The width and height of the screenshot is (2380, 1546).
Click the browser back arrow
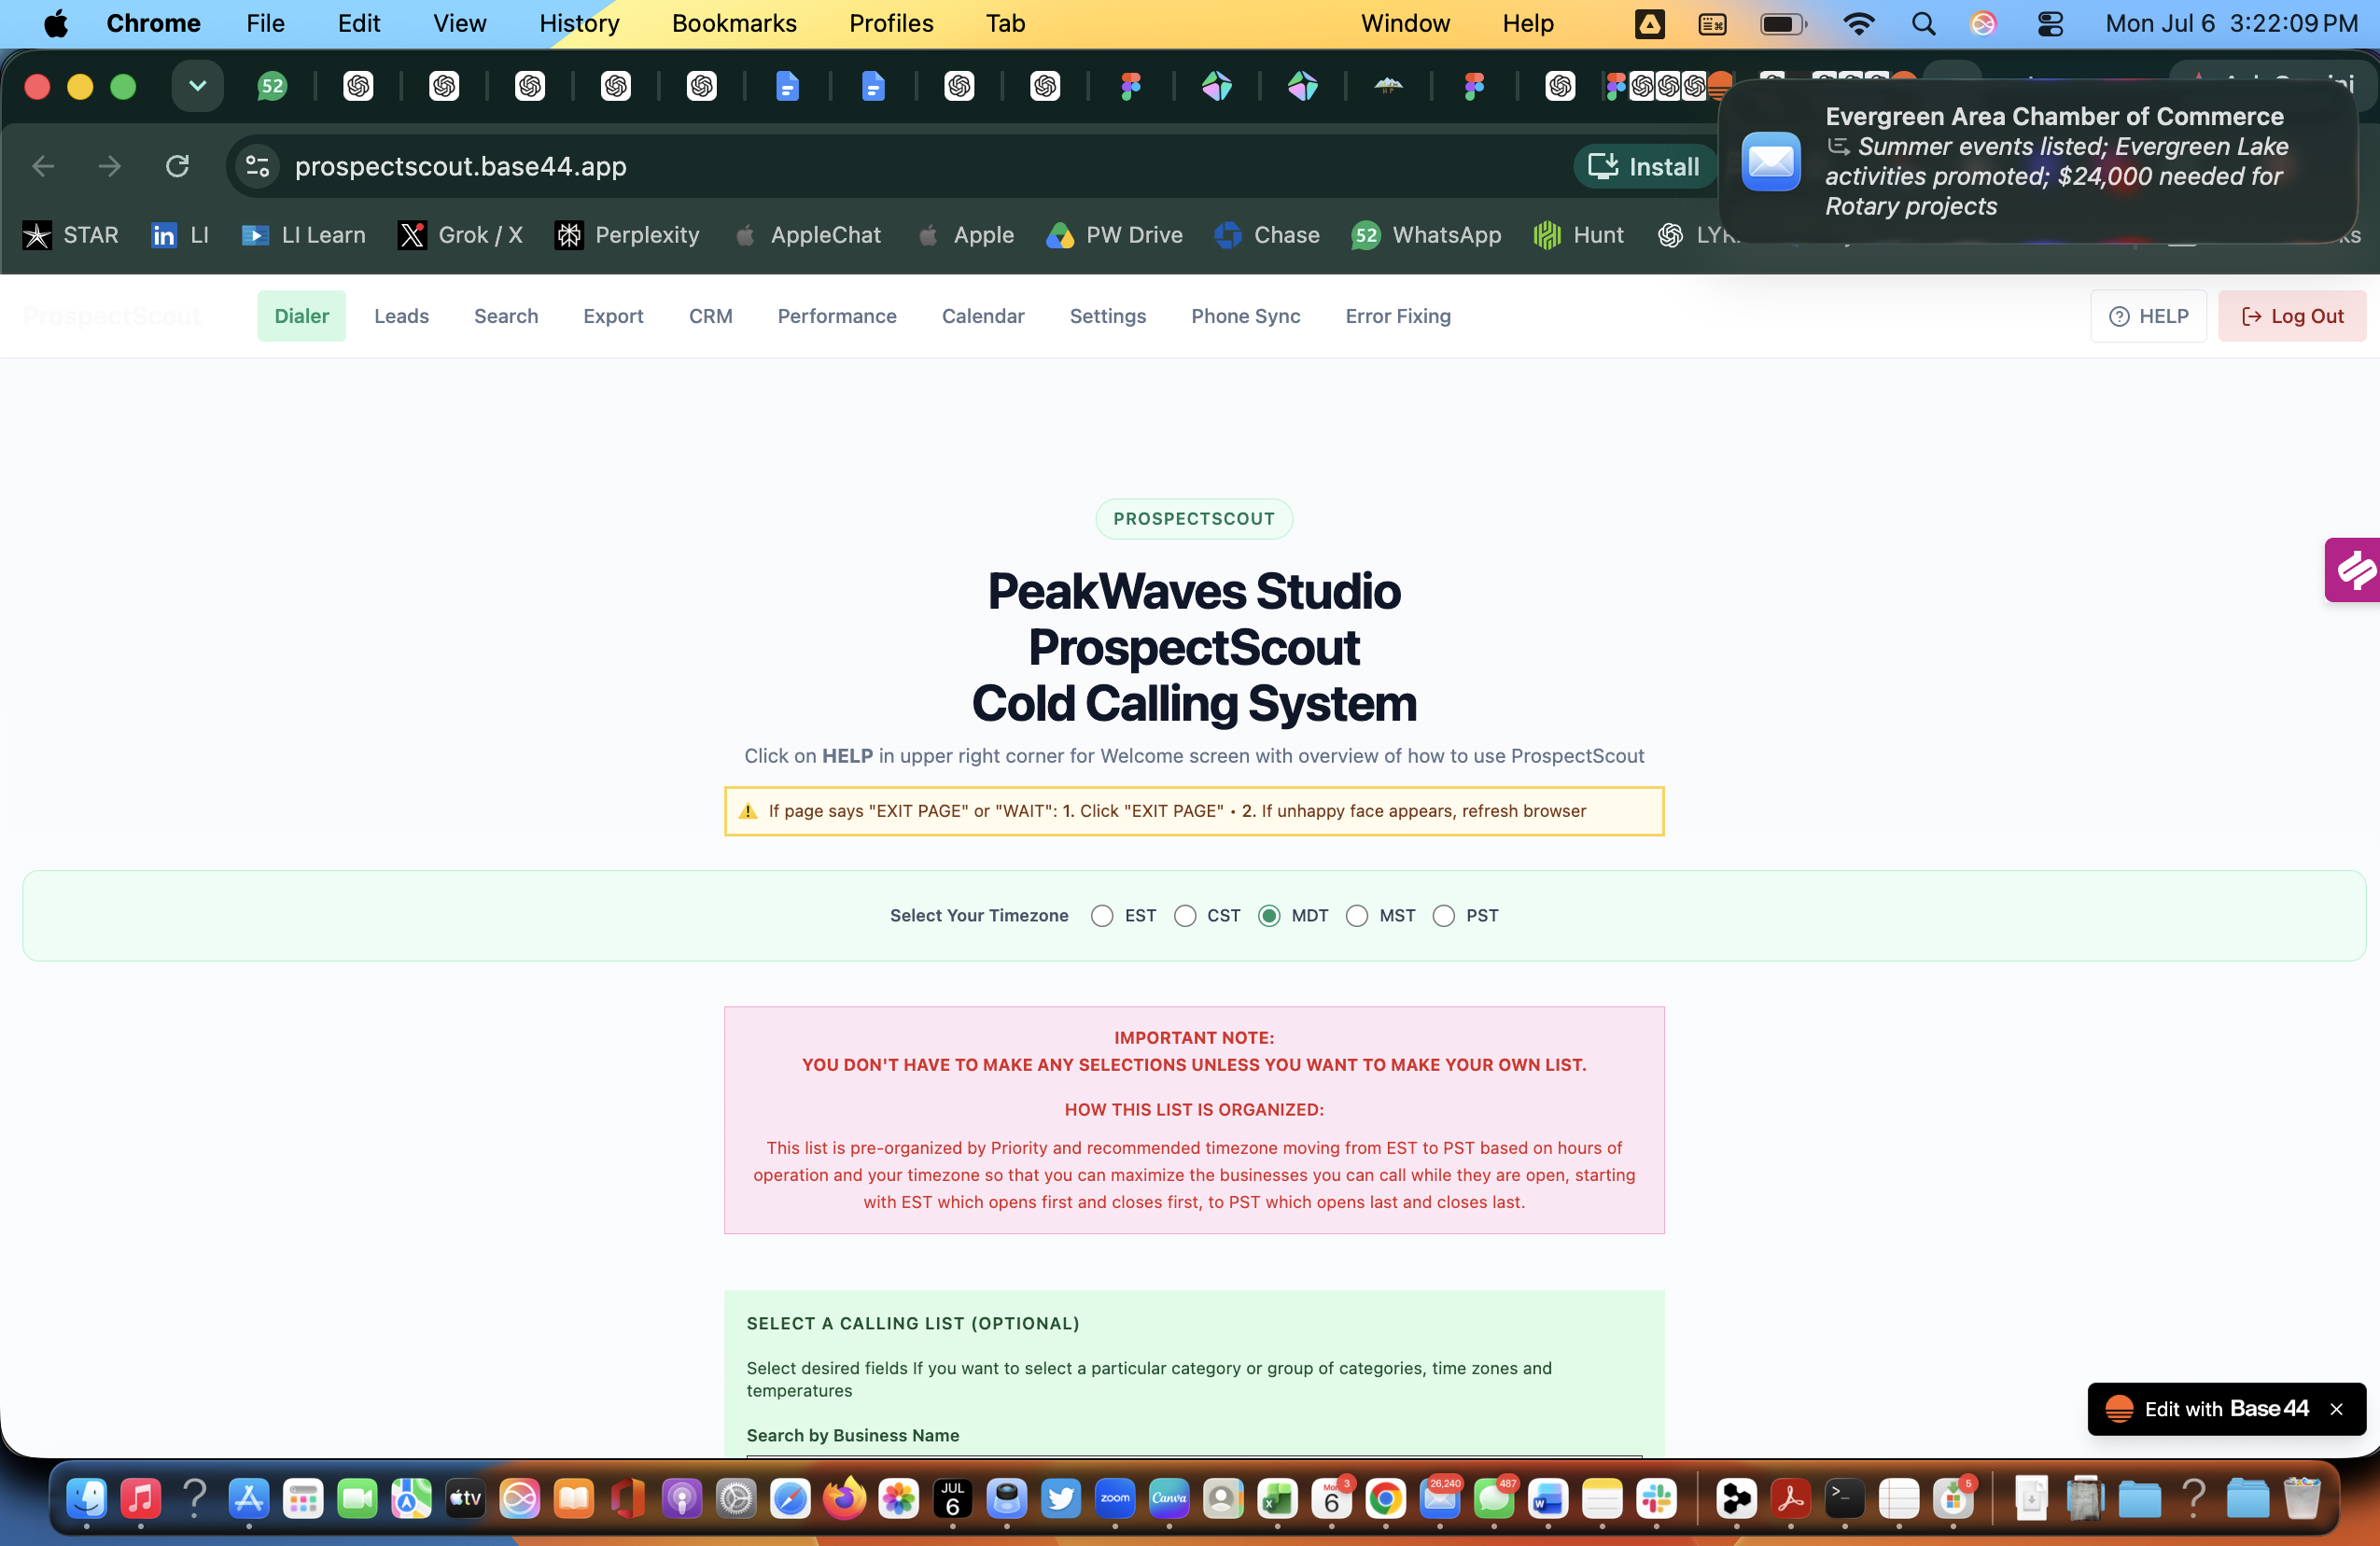[x=43, y=166]
